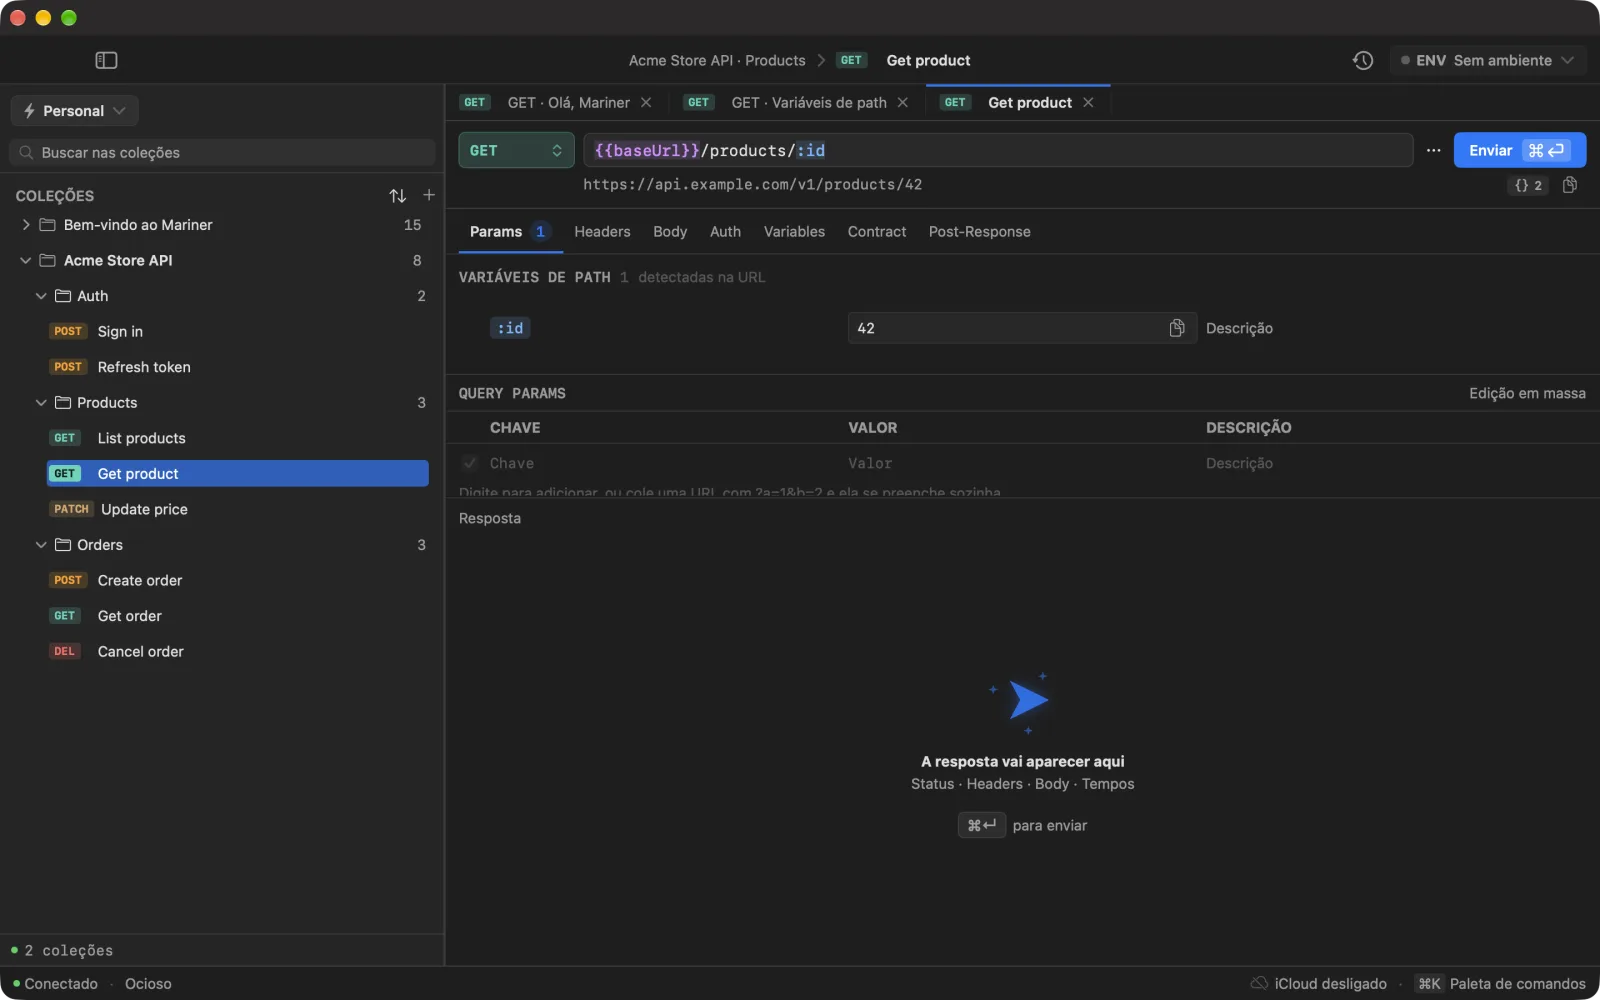Screen dimensions: 1600x1000
Task: Click the Products breadcrumb in title bar
Action: coord(775,60)
